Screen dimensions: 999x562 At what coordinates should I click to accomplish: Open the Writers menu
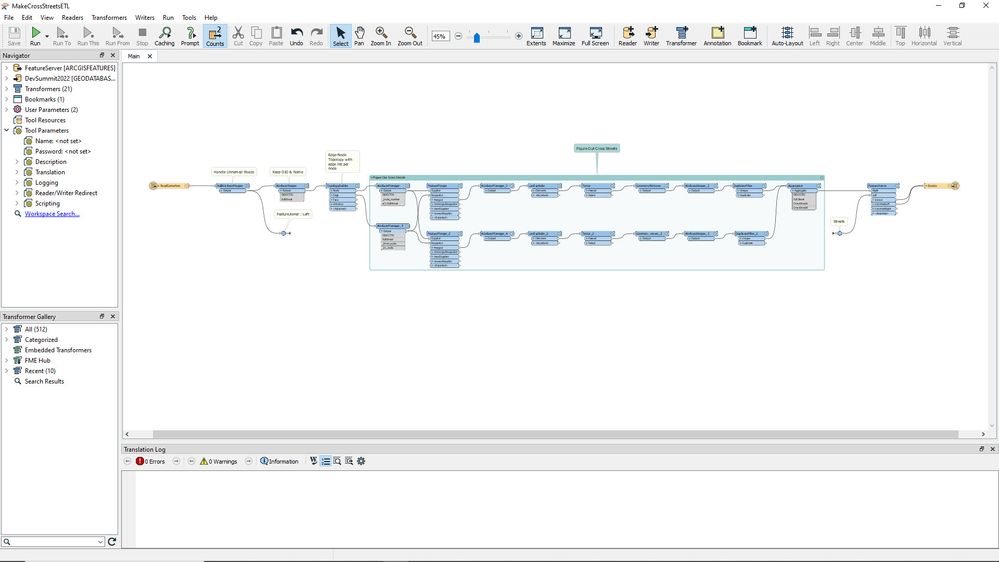(145, 17)
